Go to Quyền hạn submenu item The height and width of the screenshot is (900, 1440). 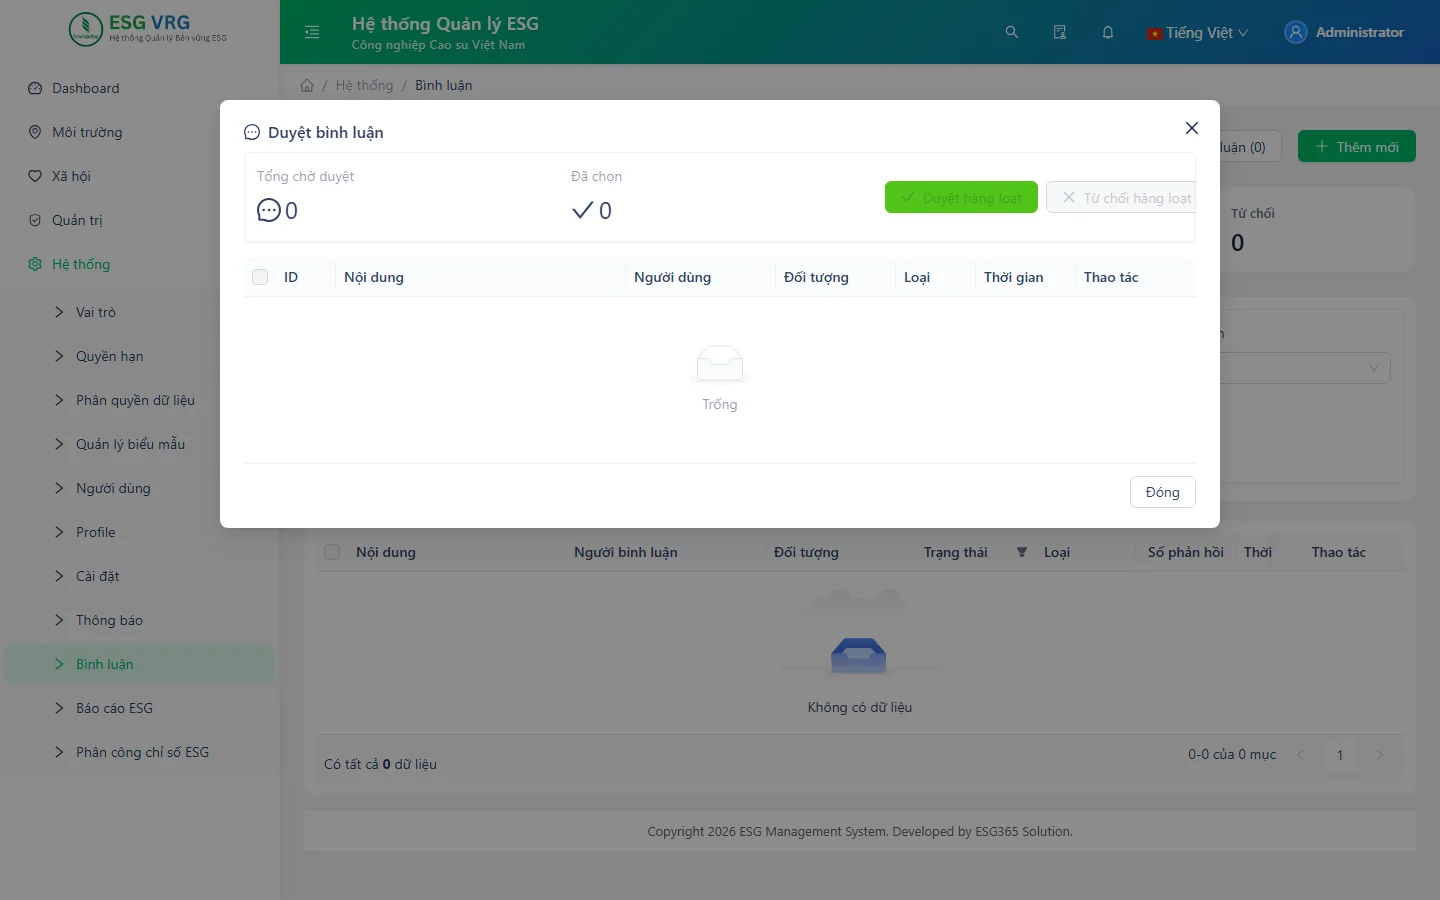[140, 356]
